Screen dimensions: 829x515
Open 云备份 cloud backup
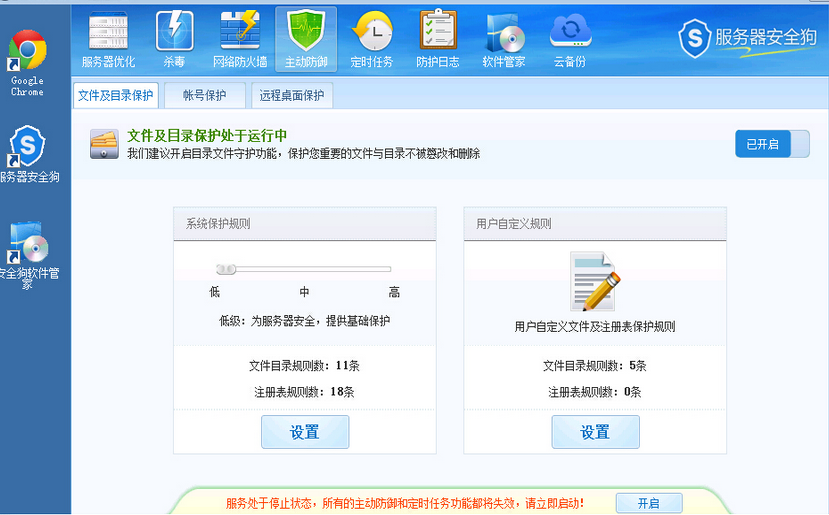click(570, 38)
